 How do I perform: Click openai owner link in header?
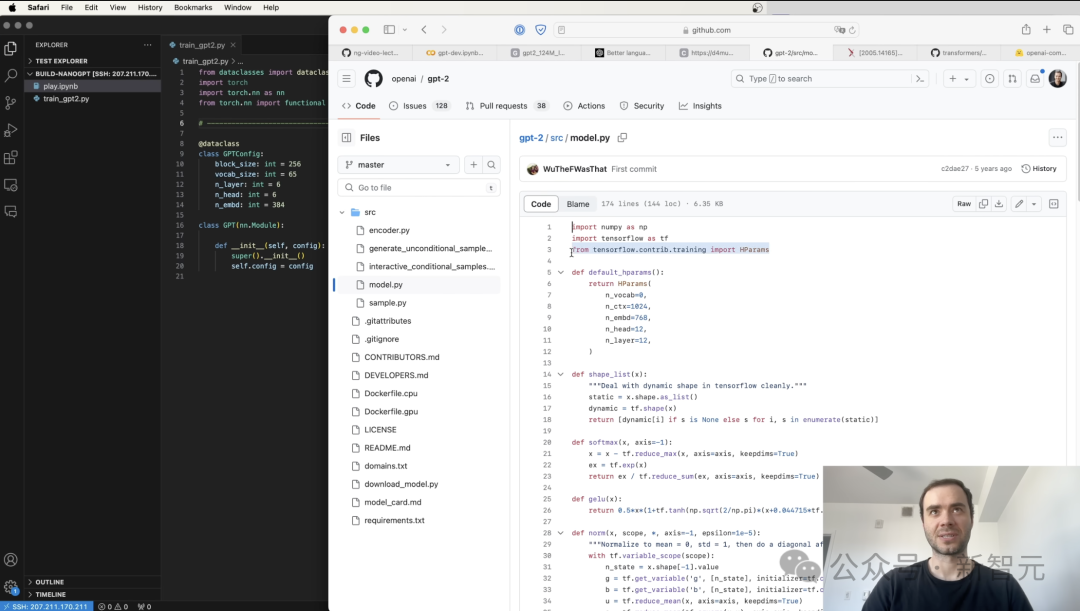click(404, 79)
